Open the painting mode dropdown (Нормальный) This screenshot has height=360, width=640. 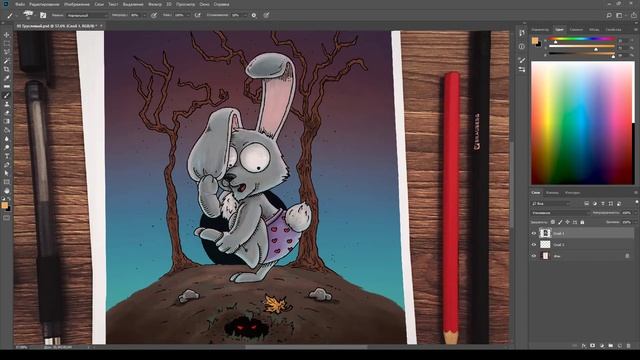(87, 15)
